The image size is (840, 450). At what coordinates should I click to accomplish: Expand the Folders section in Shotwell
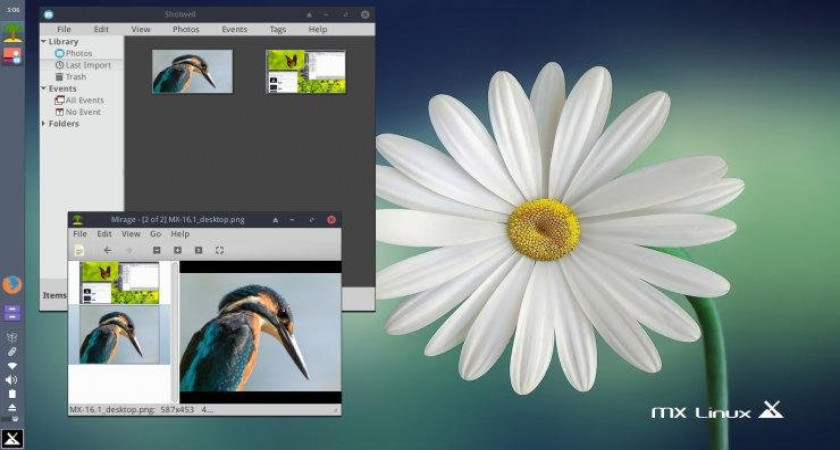[x=44, y=124]
